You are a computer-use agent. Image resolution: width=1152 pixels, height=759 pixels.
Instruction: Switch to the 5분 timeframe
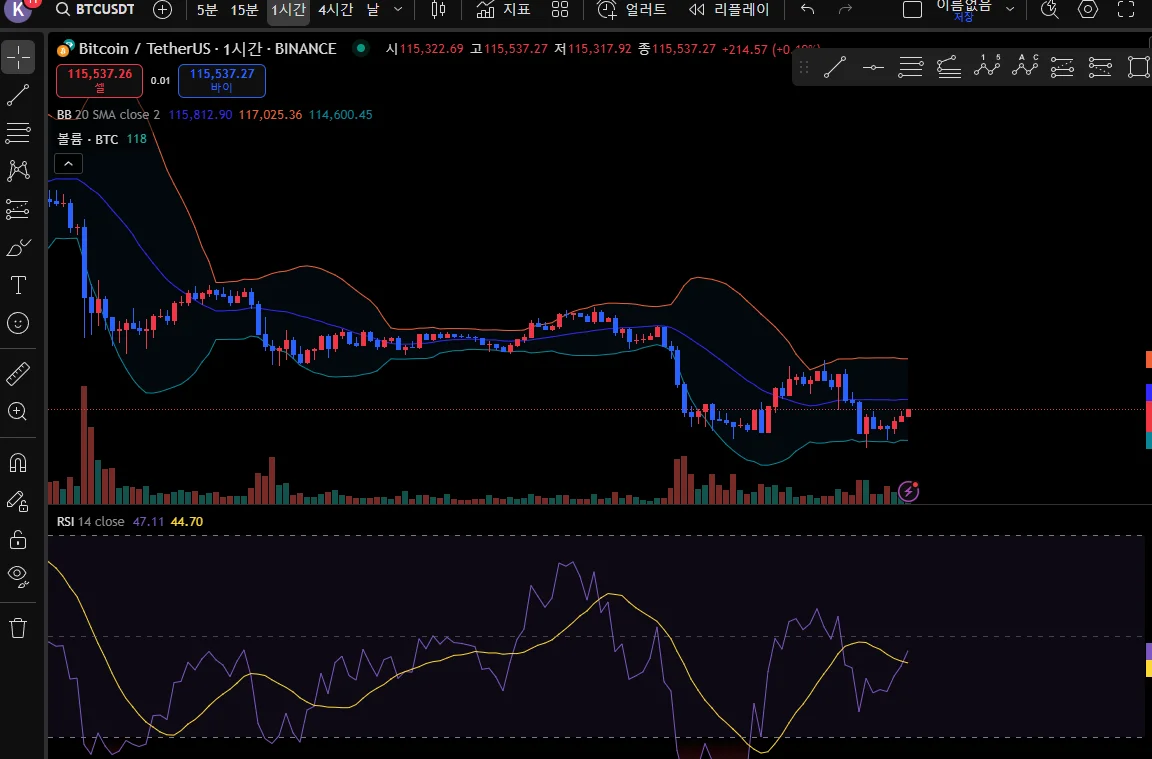tap(207, 10)
